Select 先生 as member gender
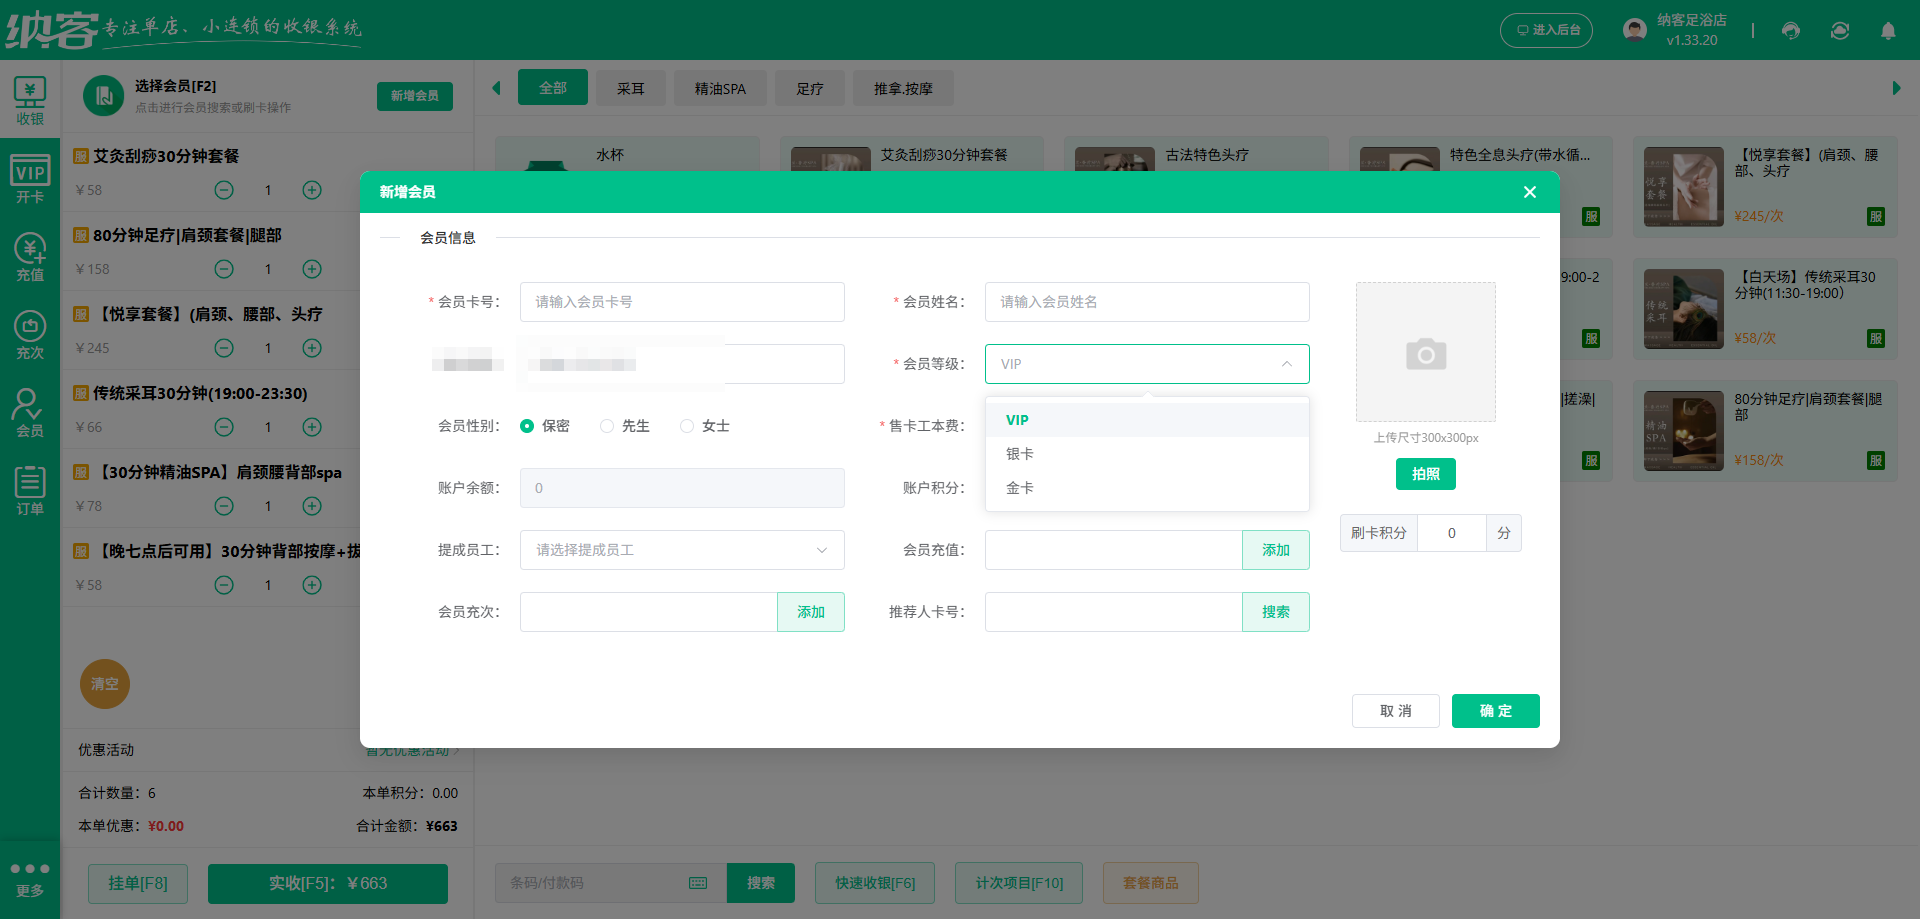The height and width of the screenshot is (919, 1920). [607, 426]
